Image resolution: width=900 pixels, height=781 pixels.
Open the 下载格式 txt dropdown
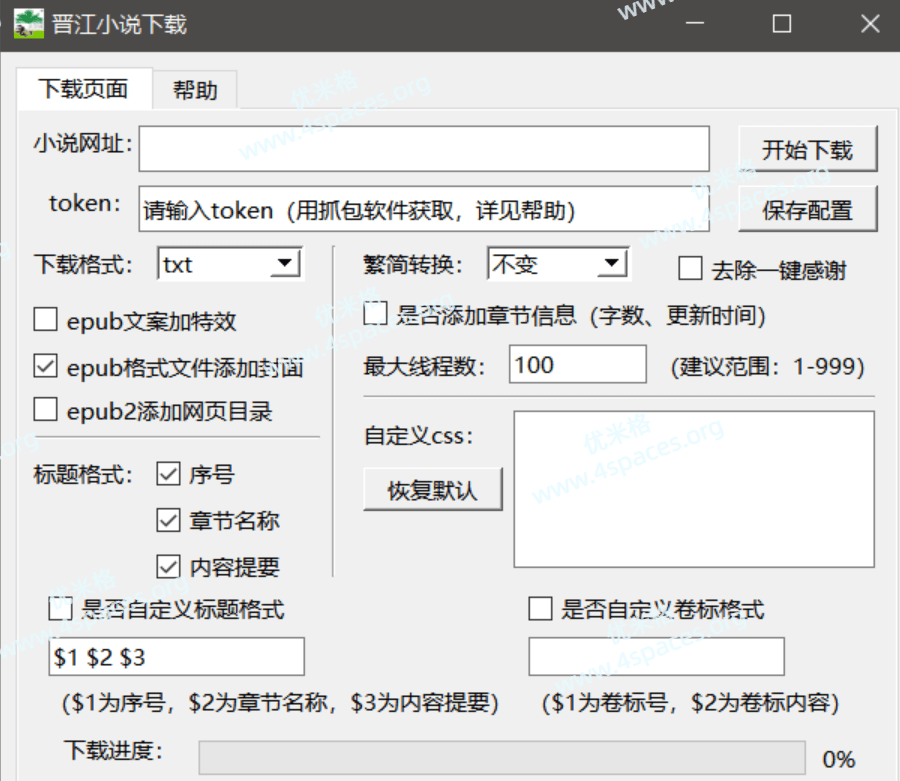click(286, 264)
